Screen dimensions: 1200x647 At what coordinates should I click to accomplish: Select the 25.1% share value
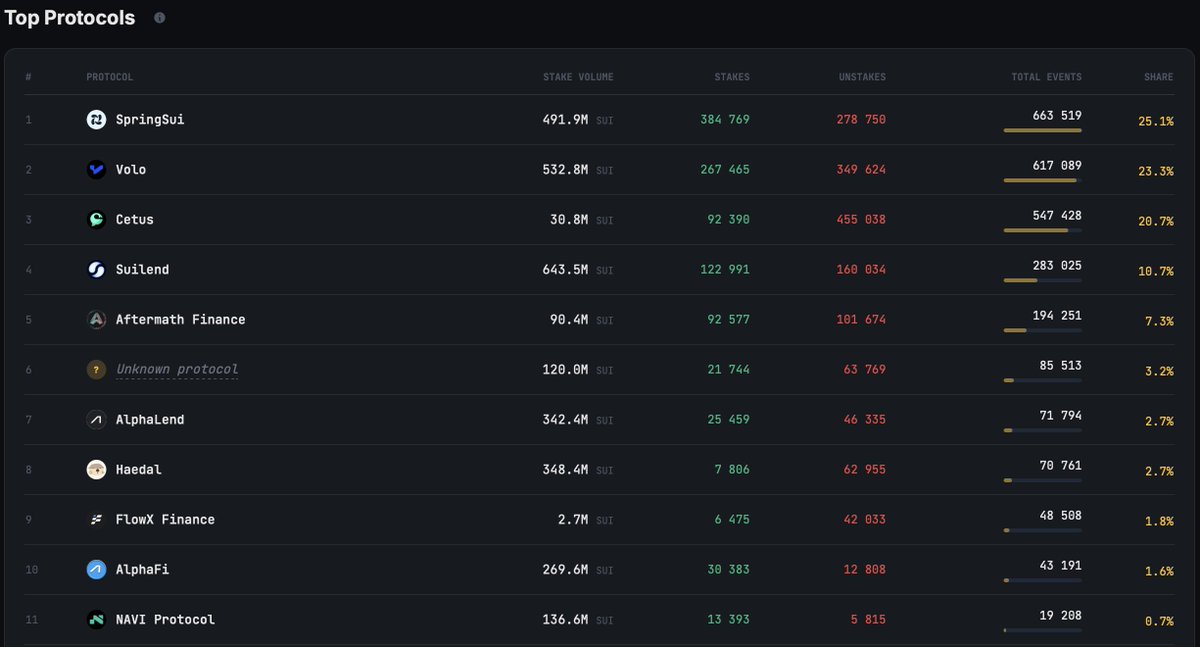tap(1156, 121)
